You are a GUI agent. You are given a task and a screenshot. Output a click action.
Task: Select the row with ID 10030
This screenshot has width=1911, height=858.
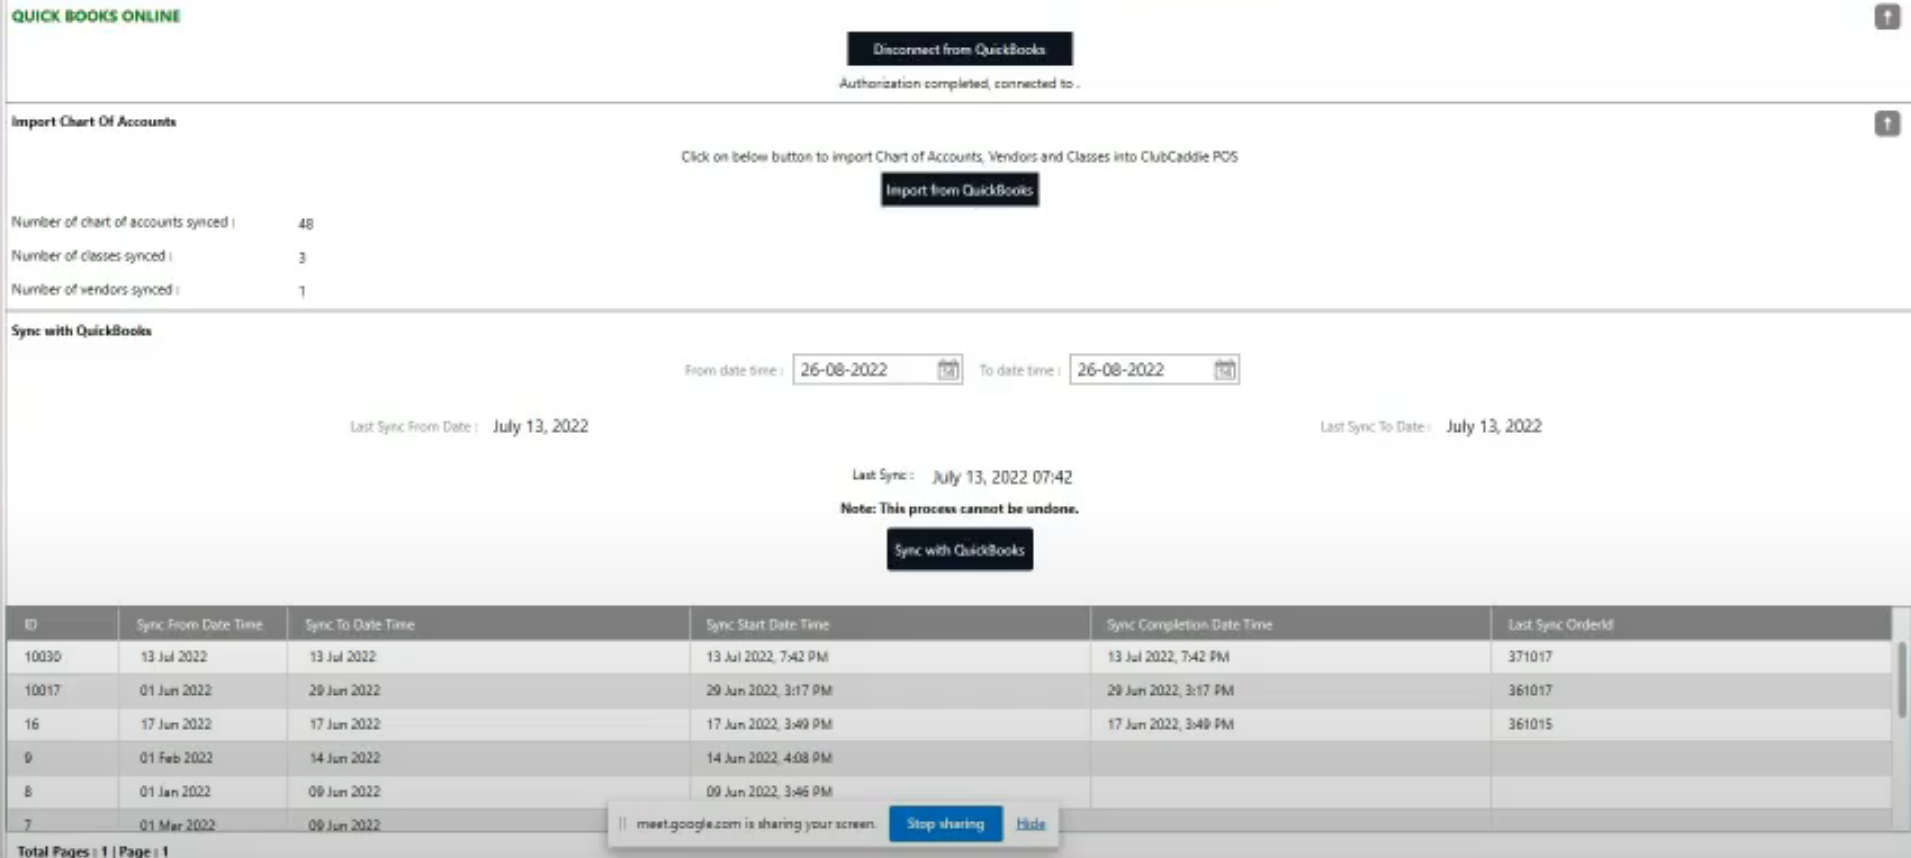949,657
